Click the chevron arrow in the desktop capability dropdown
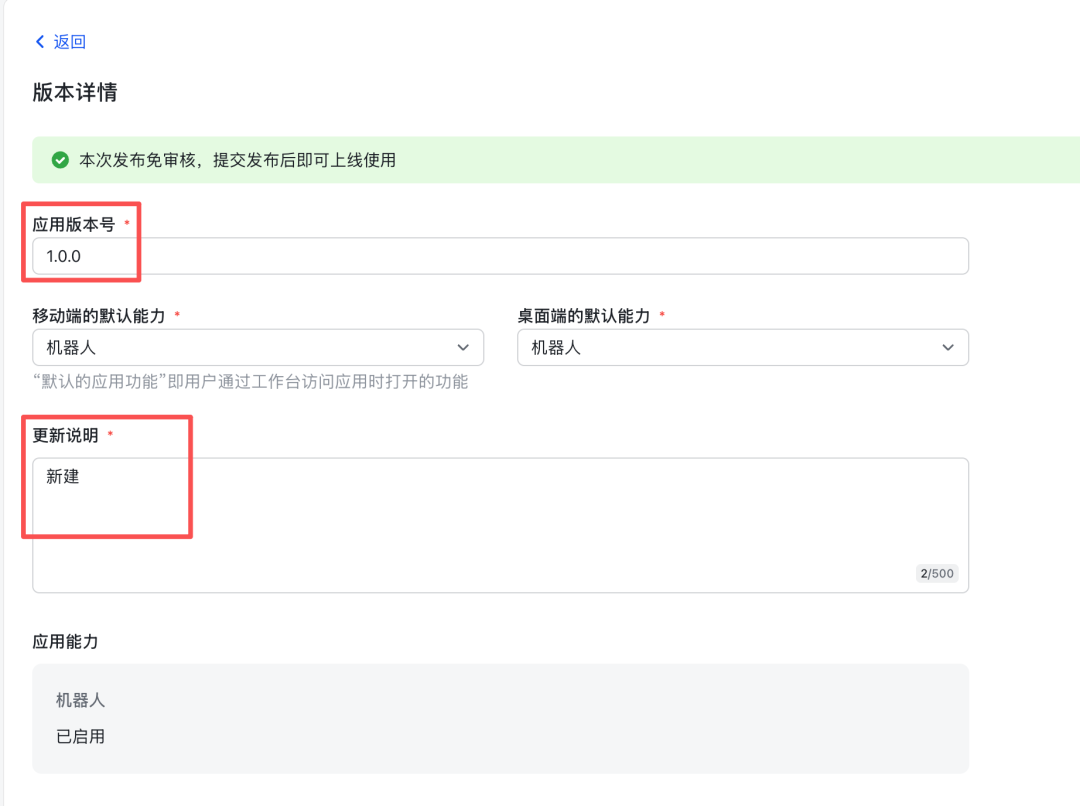Screen dimensions: 1080x806 (948, 347)
